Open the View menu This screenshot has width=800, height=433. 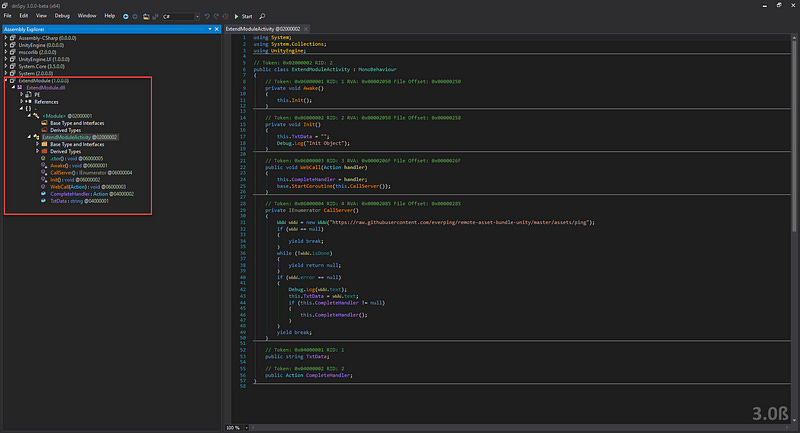[40, 17]
